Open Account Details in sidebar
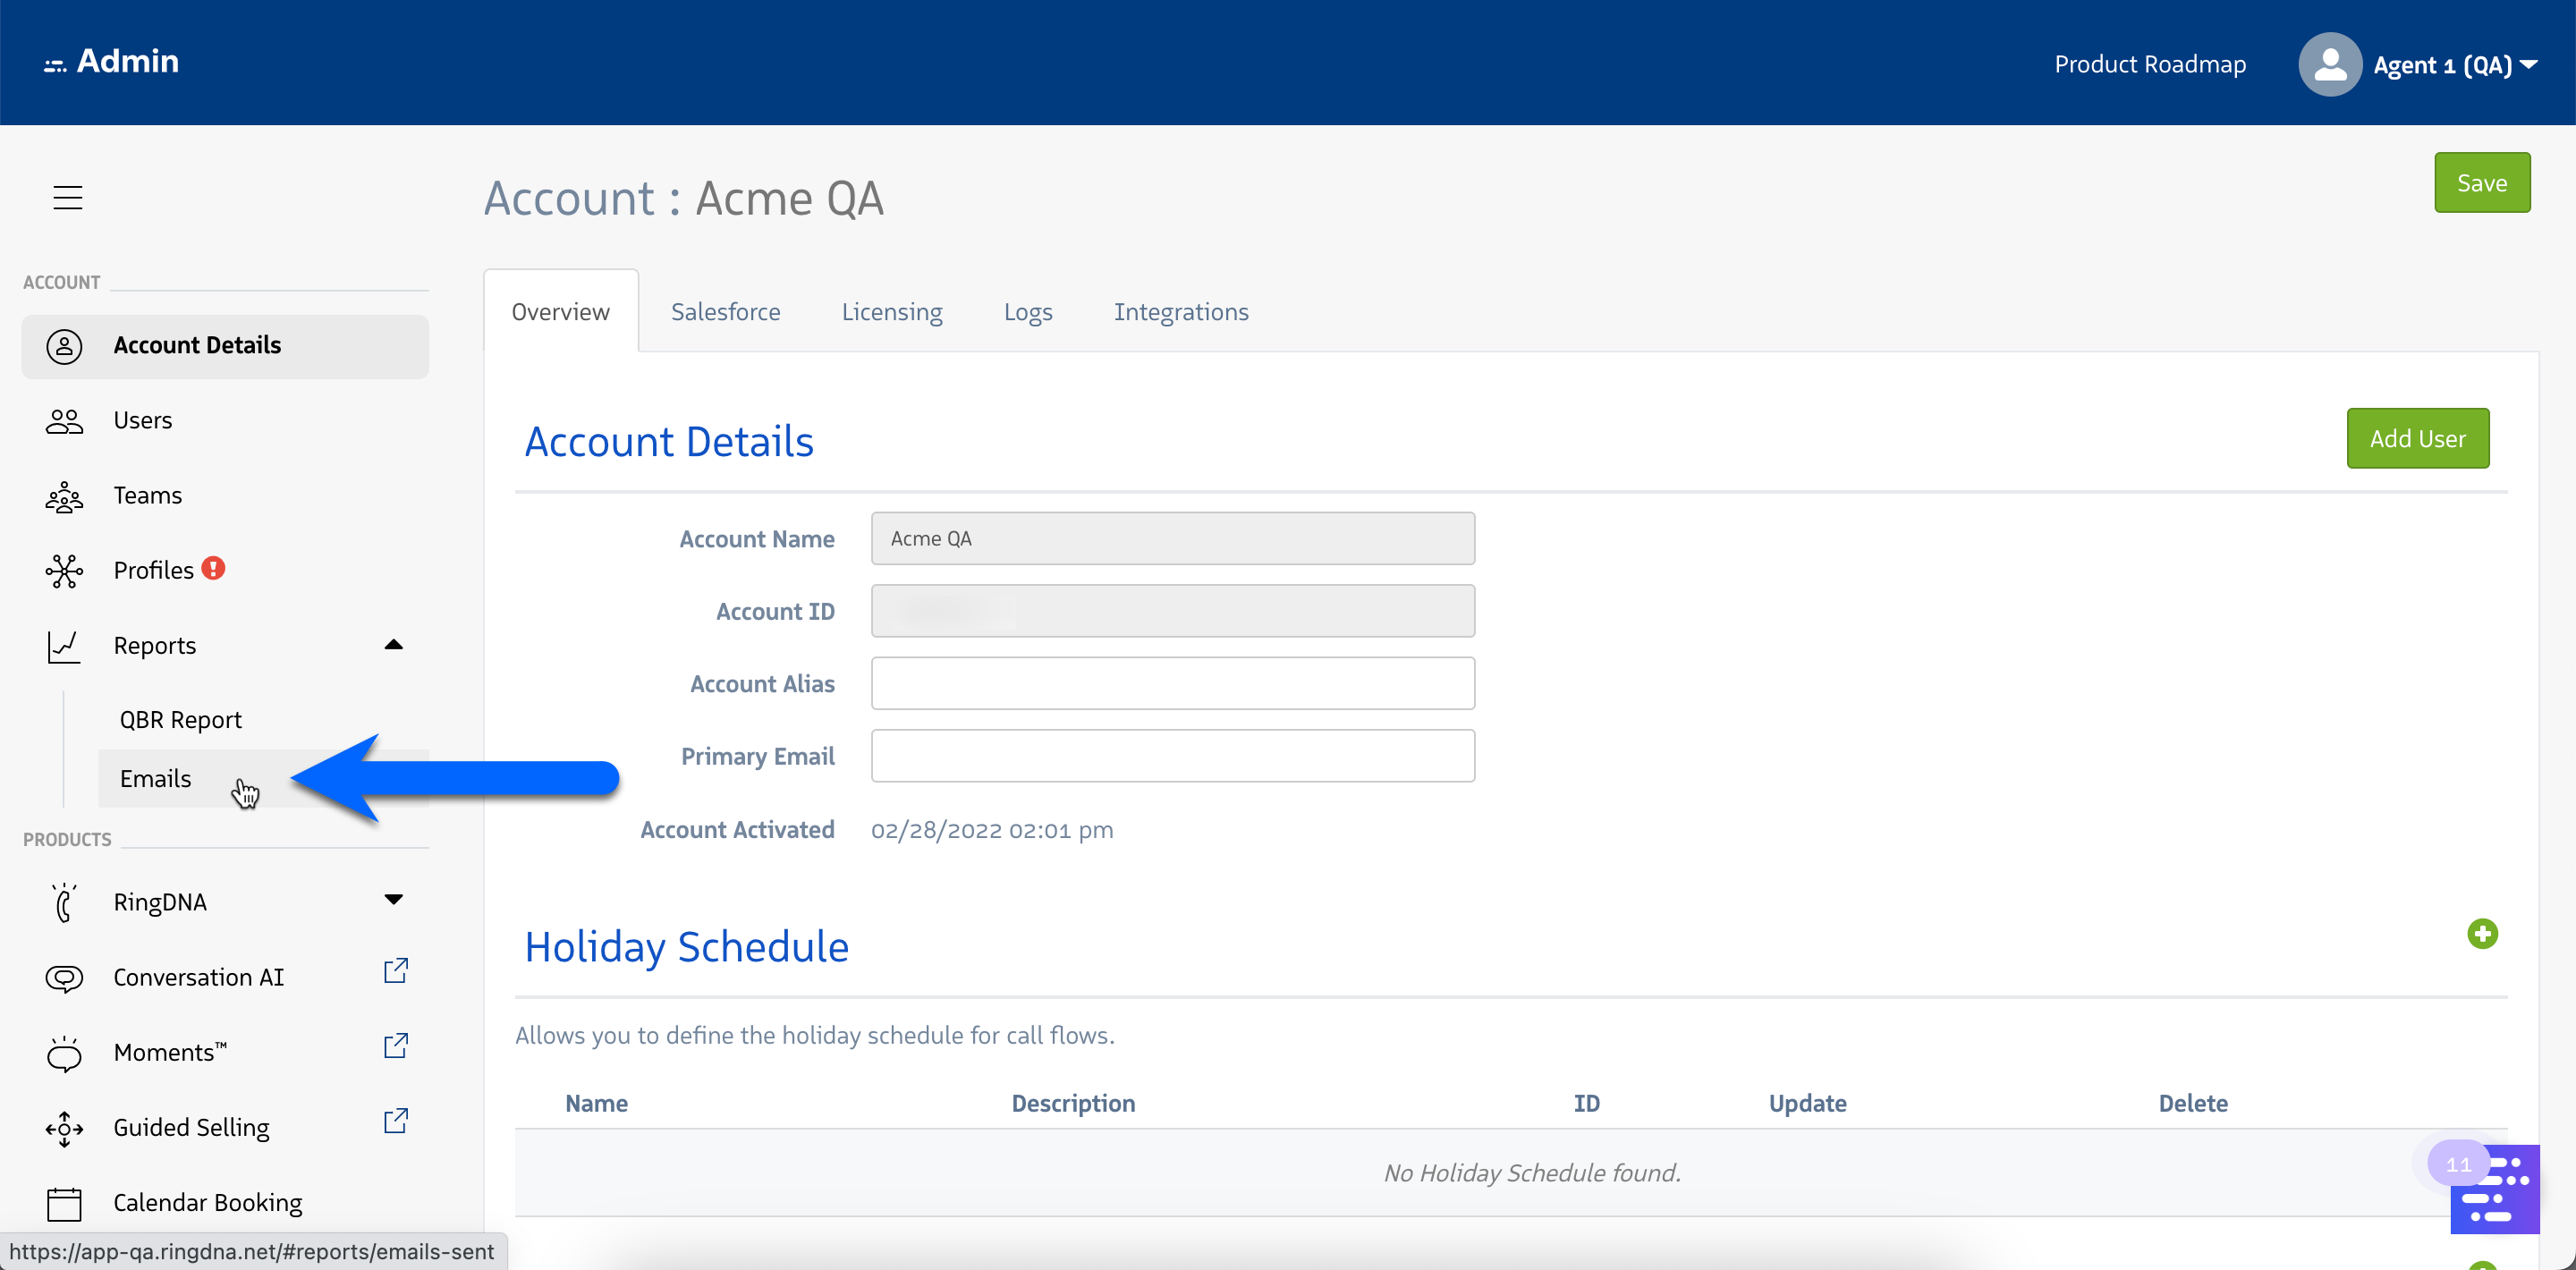 click(225, 346)
